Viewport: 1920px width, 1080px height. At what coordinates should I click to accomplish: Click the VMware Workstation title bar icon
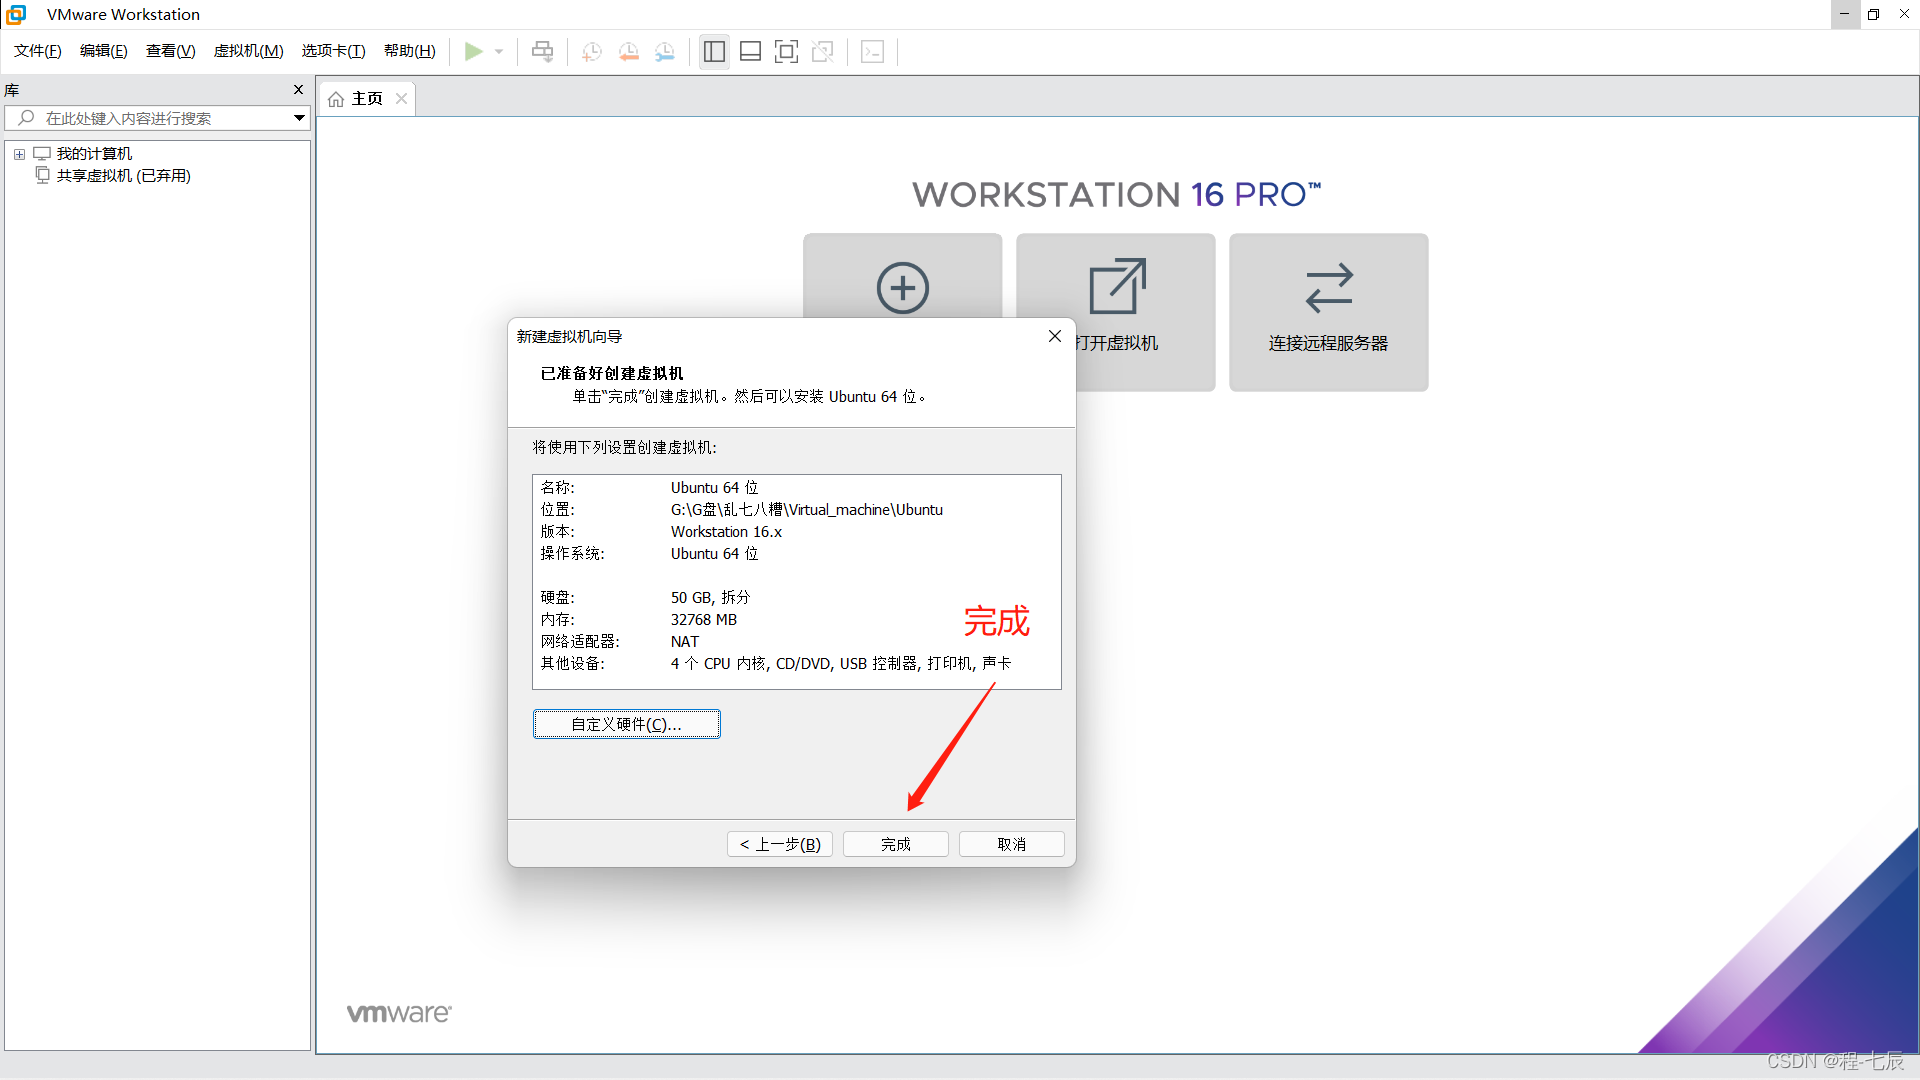(16, 15)
